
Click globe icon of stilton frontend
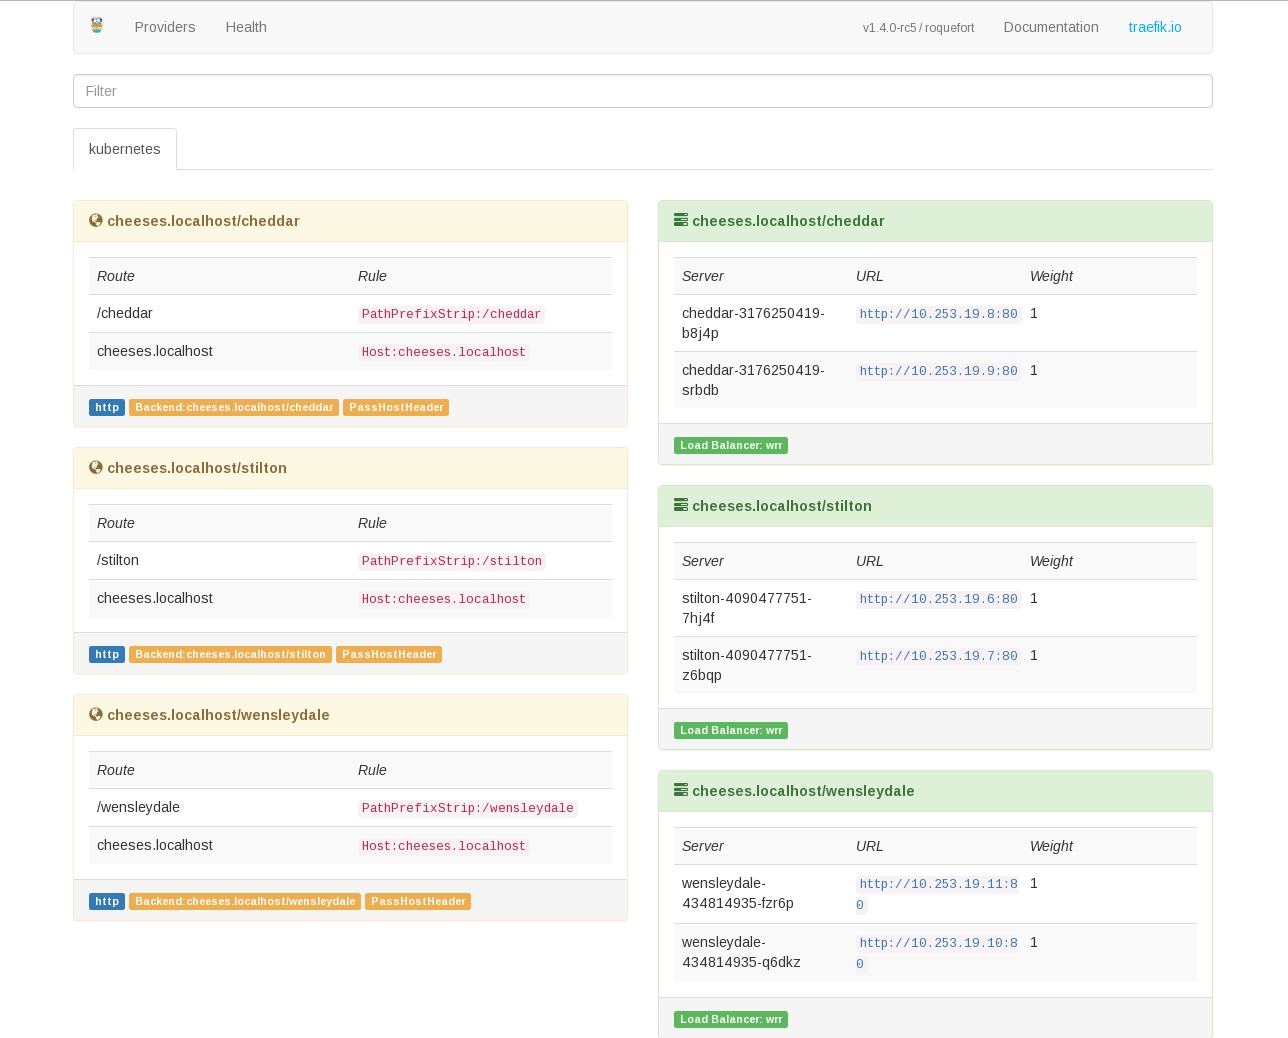[x=96, y=468]
